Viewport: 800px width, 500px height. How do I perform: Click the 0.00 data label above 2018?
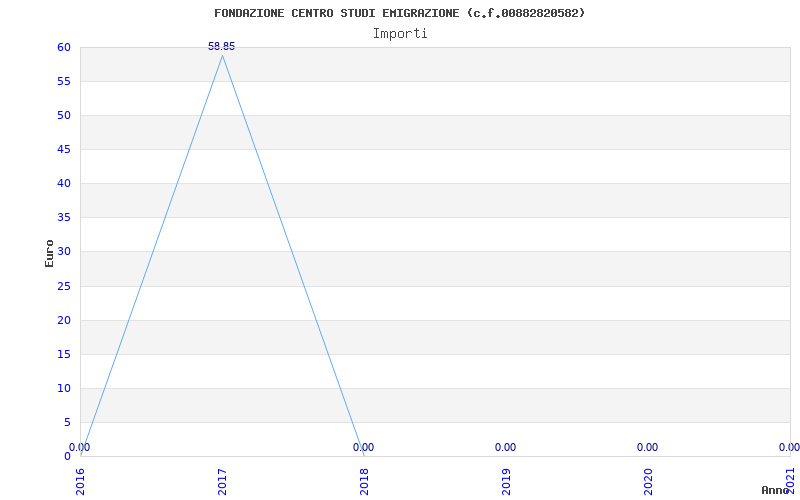(x=363, y=447)
